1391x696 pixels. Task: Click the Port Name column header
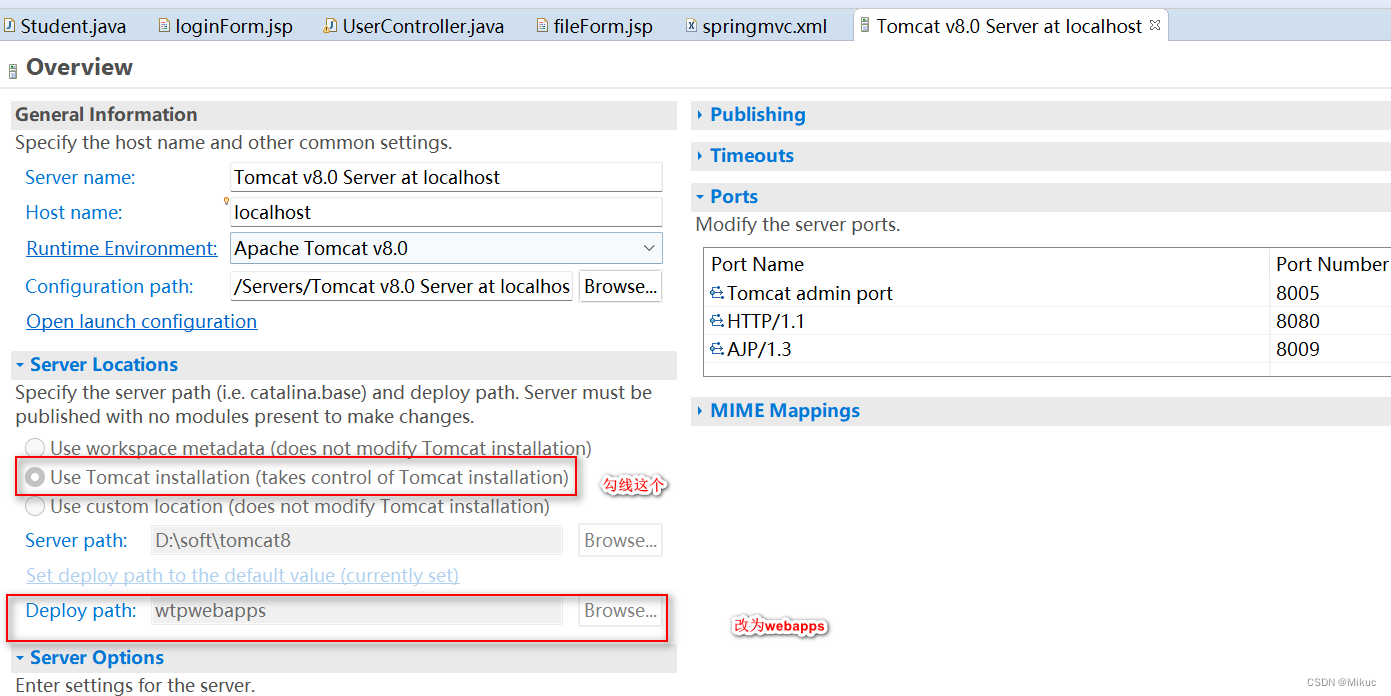pos(987,264)
